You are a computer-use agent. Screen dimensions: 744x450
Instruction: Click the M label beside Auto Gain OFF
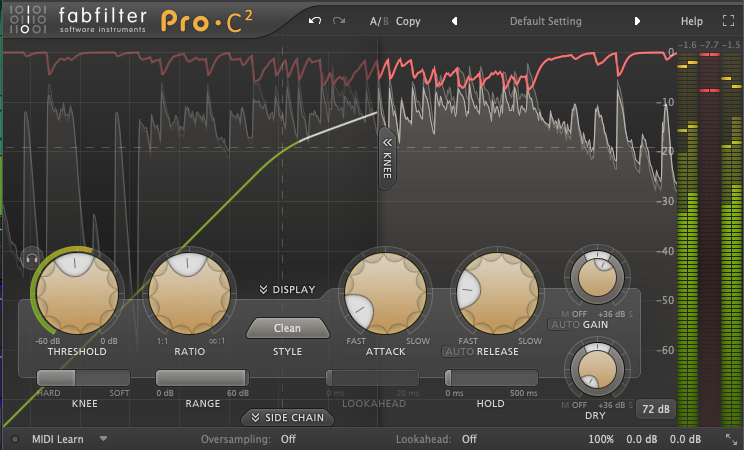point(565,314)
